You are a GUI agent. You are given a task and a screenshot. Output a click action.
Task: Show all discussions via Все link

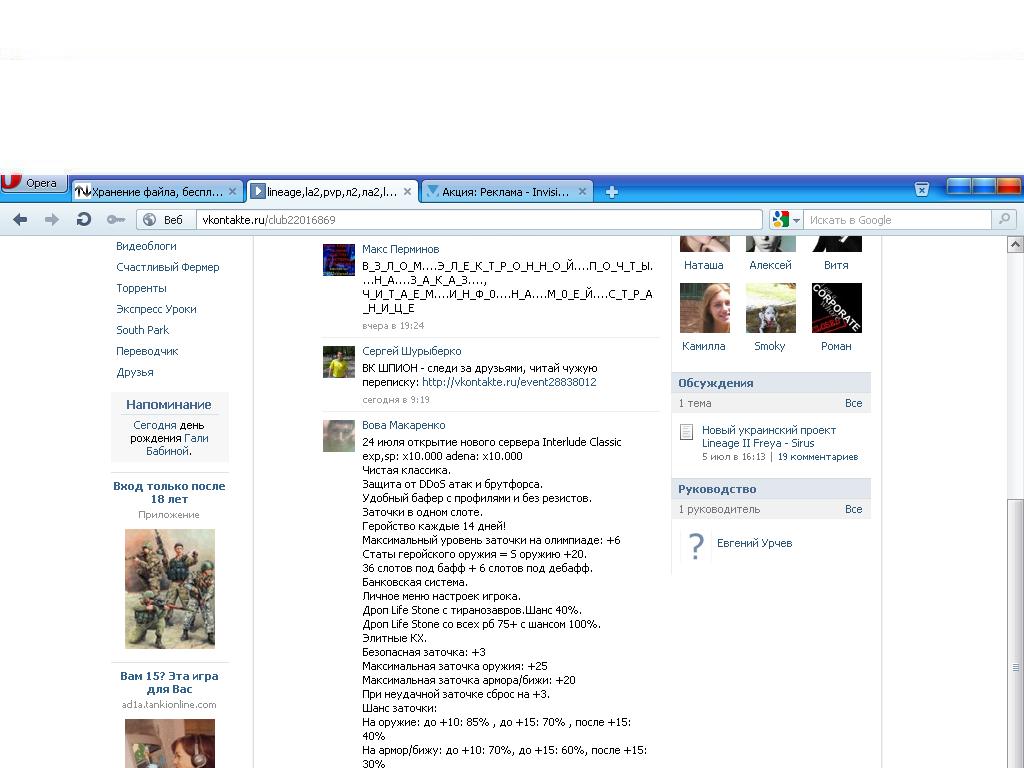tap(853, 403)
